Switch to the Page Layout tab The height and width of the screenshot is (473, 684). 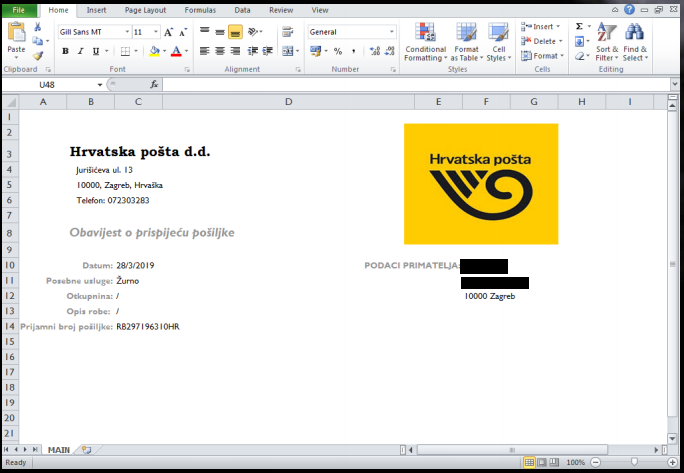145,10
